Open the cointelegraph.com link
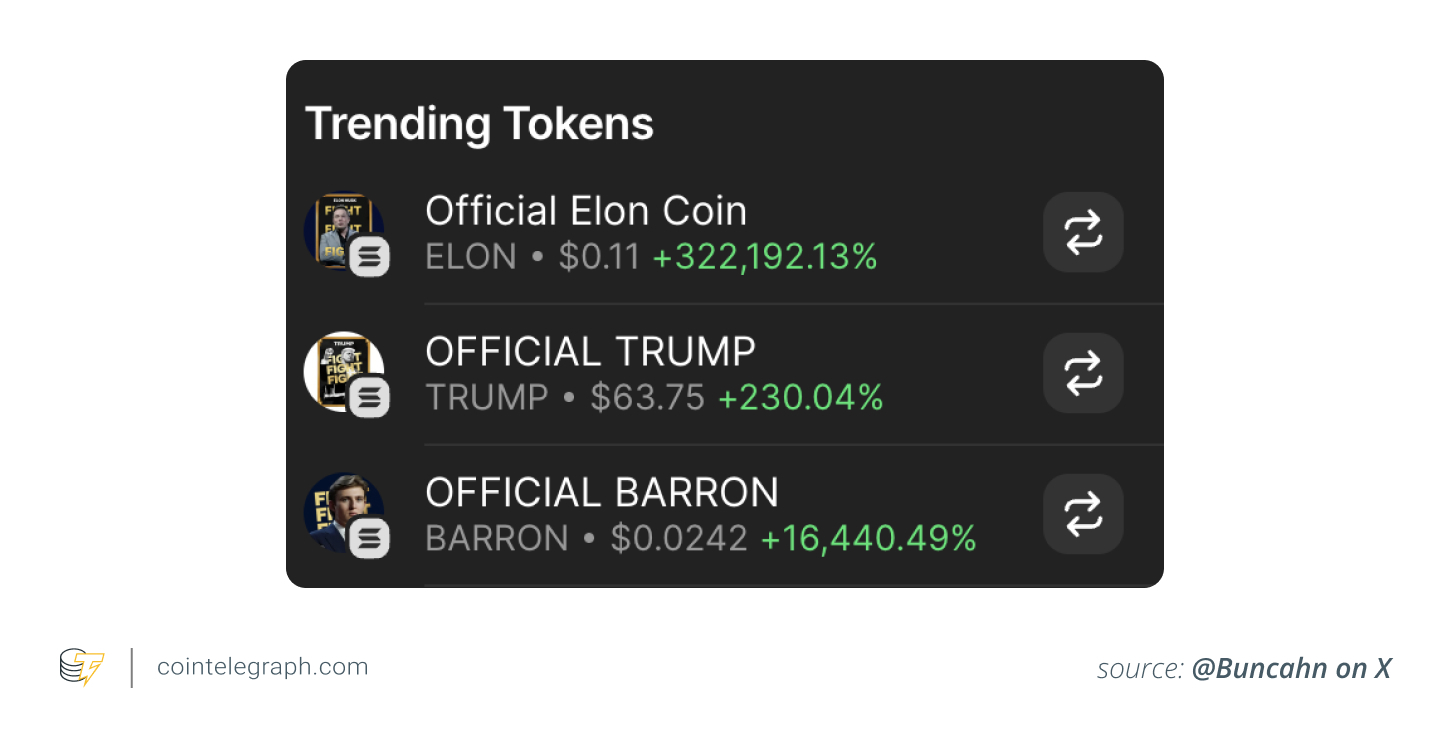The image size is (1450, 748). click(262, 666)
